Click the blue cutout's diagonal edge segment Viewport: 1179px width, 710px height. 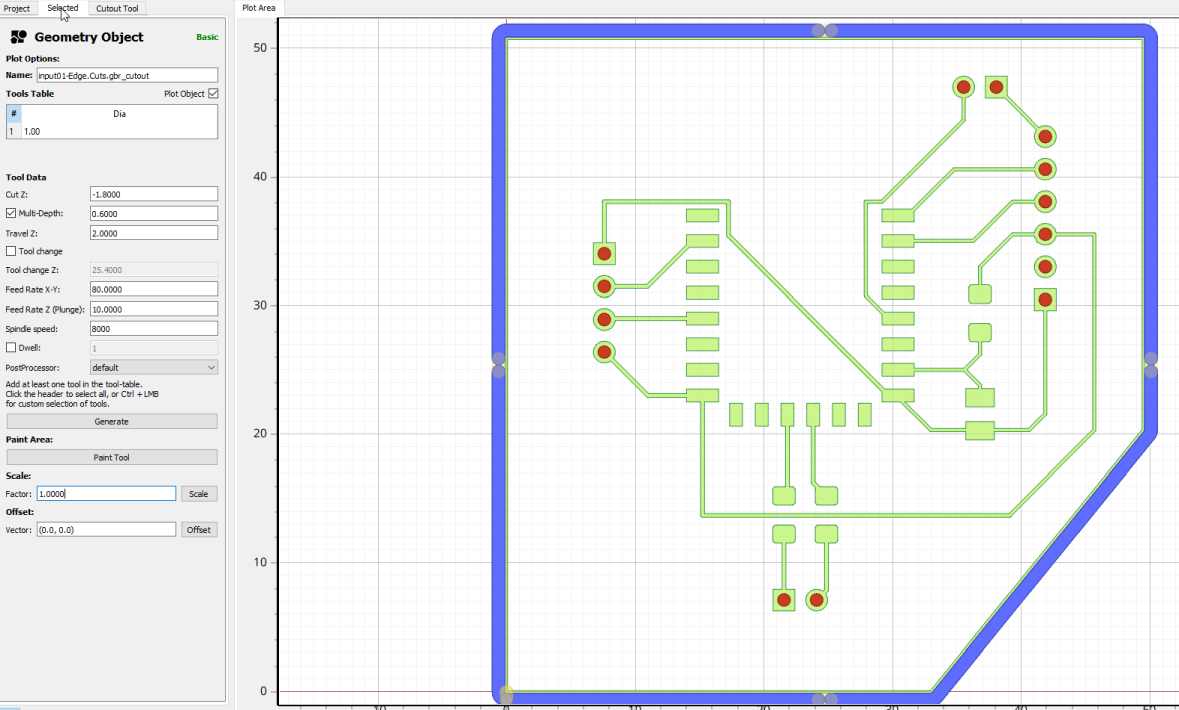coord(1045,566)
